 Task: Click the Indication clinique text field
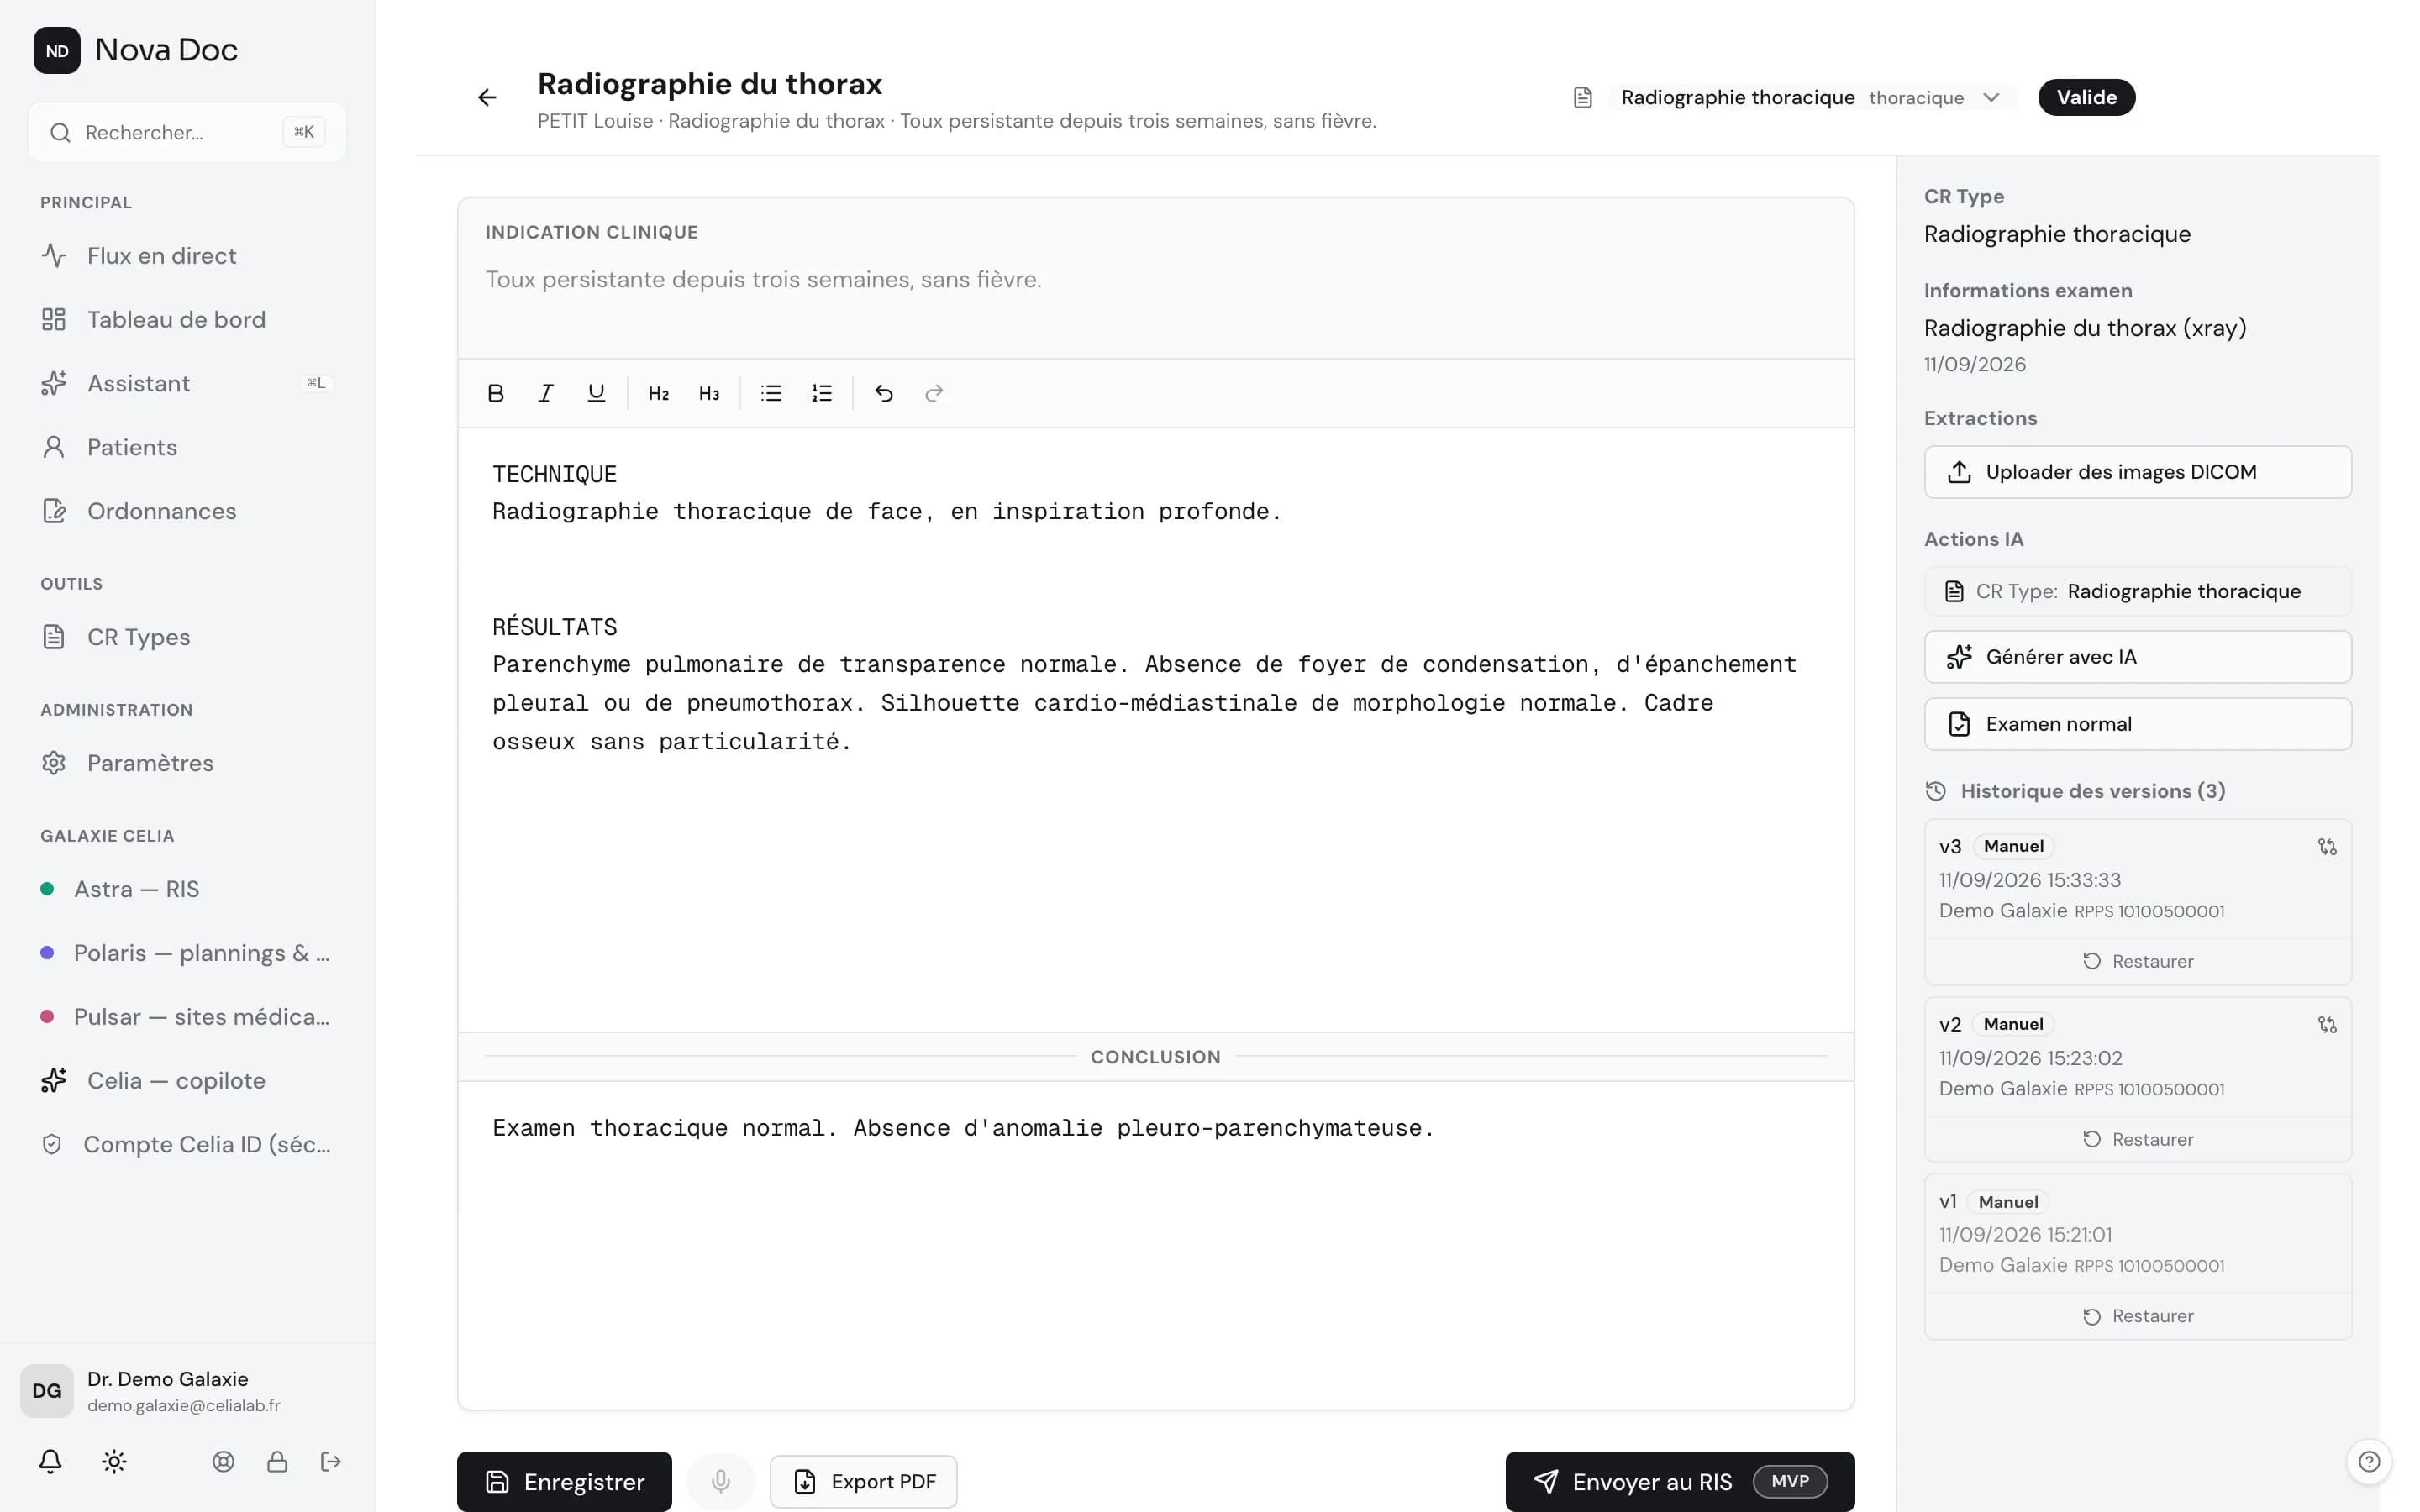[1155, 279]
